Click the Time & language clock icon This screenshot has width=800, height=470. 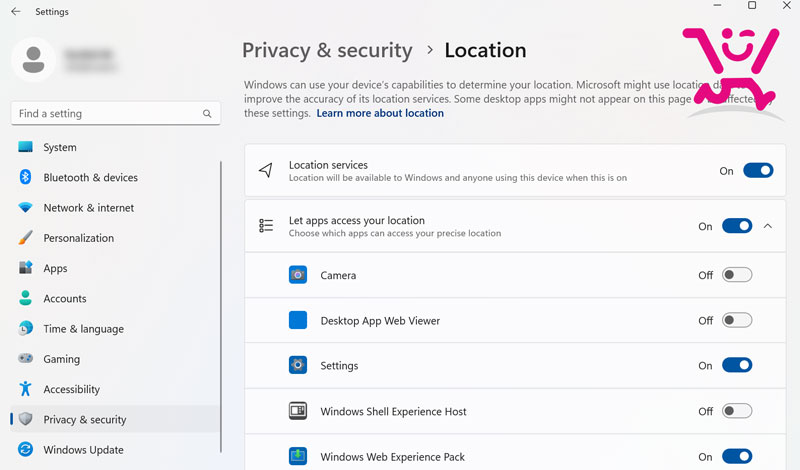26,328
